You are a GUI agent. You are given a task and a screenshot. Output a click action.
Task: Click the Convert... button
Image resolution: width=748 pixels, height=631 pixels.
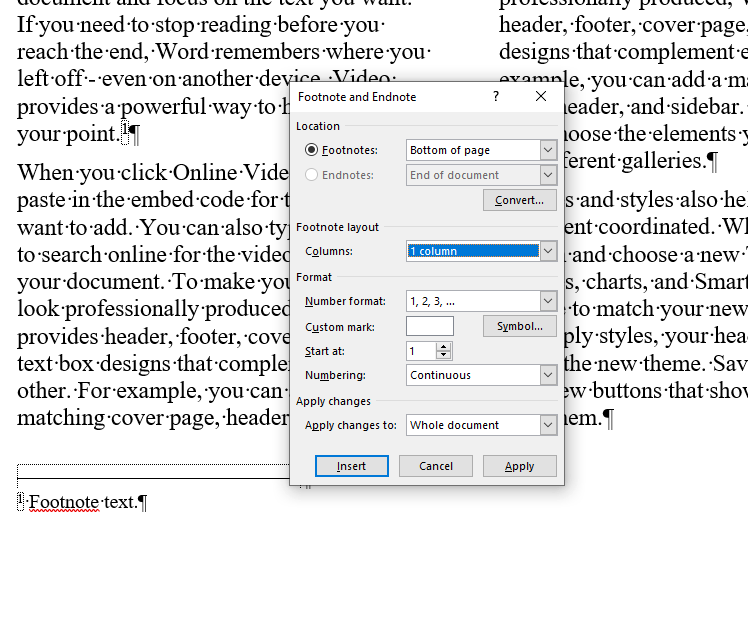click(519, 200)
